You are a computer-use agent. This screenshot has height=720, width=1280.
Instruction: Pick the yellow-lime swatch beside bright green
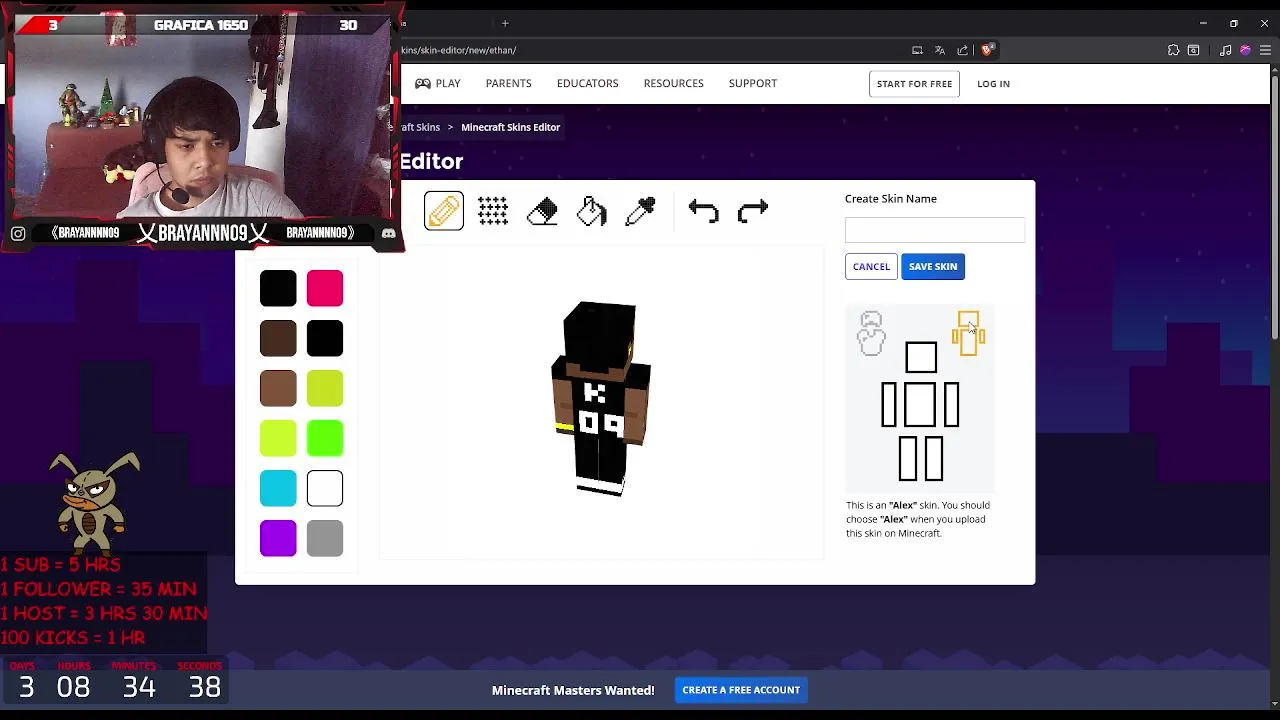(278, 438)
